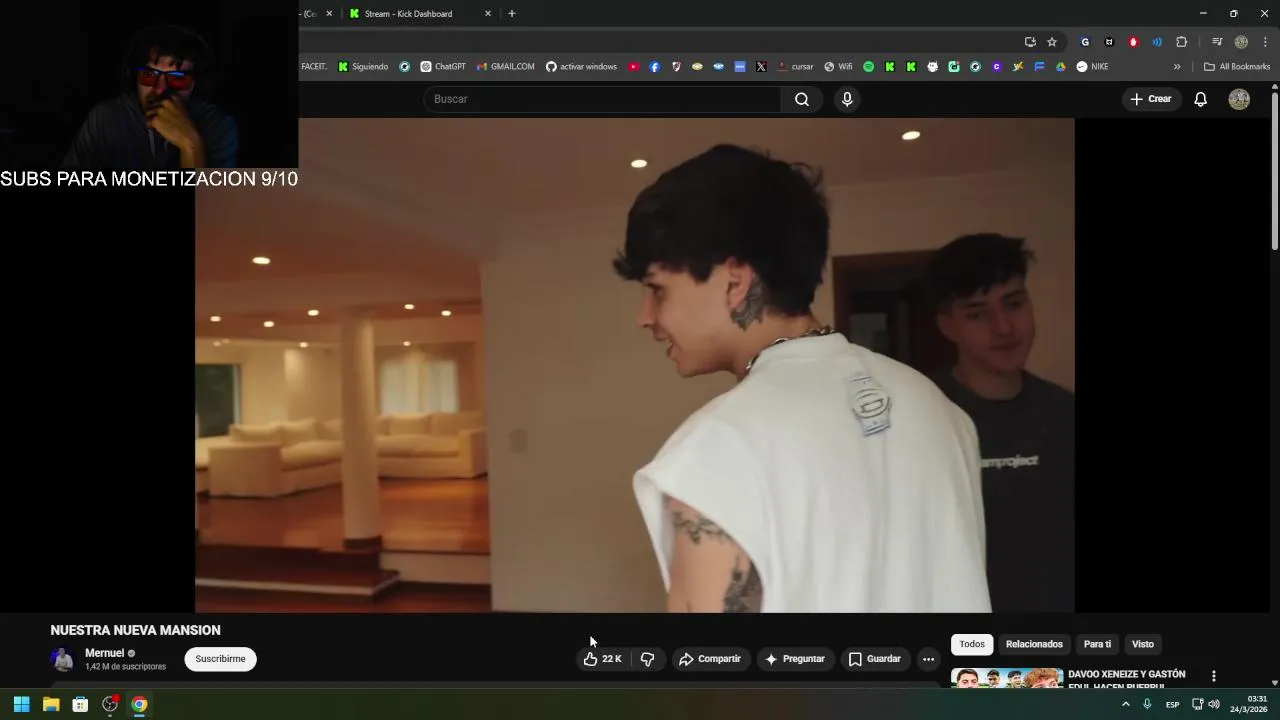The width and height of the screenshot is (1280, 720).
Task: Open Chrome media control icon
Action: pos(1217,42)
